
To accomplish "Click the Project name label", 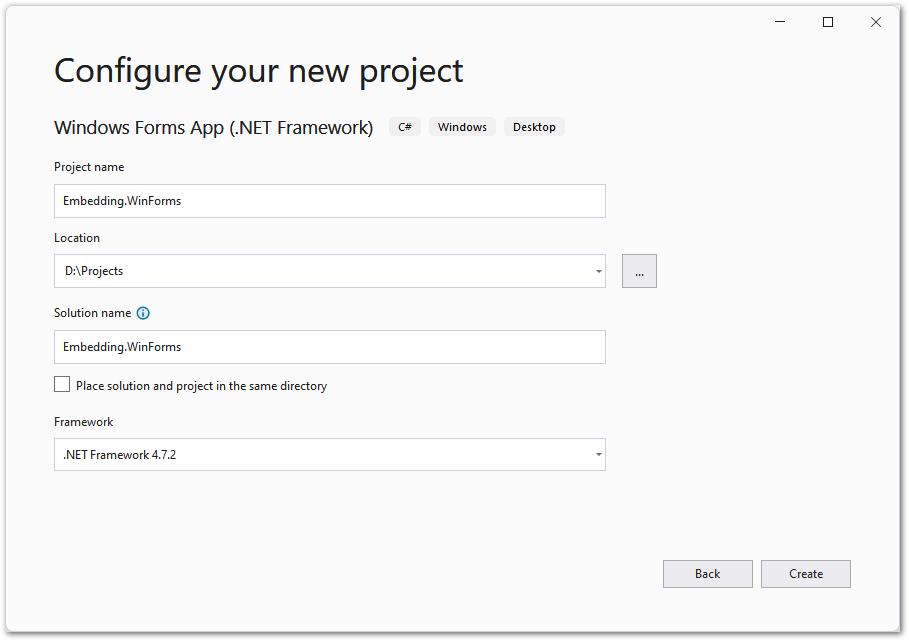I will (89, 167).
